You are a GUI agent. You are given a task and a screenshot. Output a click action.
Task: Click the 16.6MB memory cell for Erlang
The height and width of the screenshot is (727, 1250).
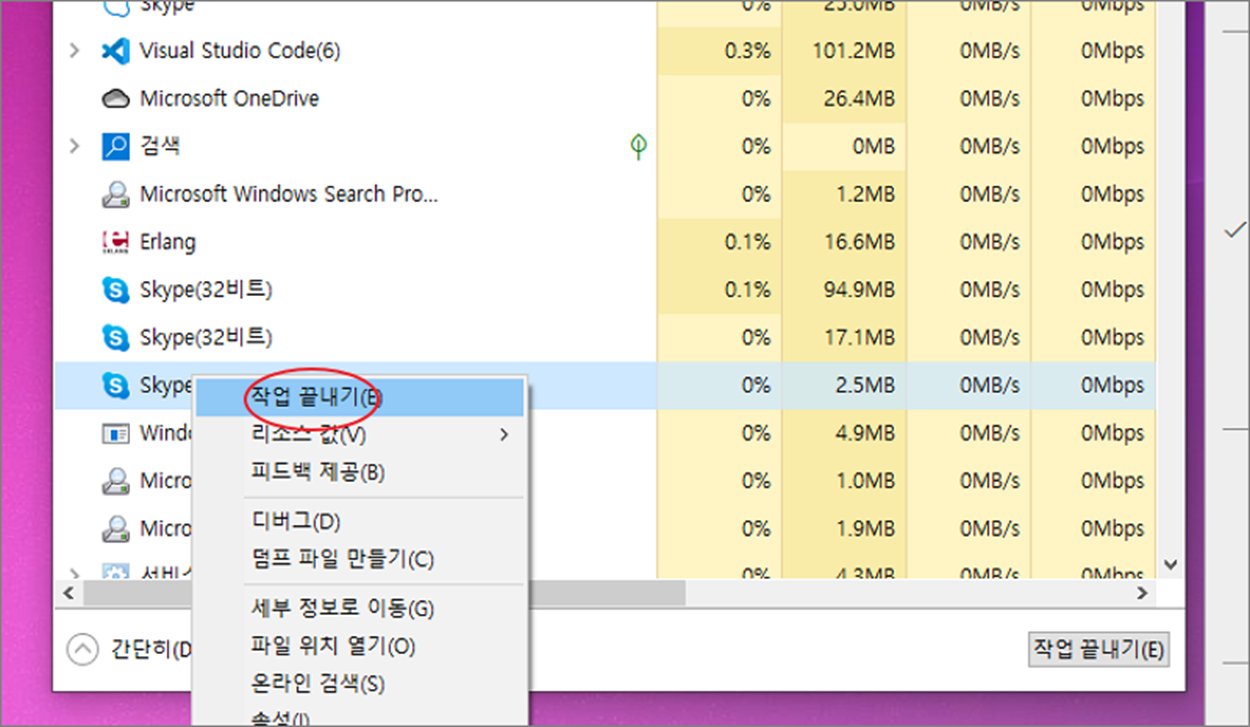coord(844,242)
